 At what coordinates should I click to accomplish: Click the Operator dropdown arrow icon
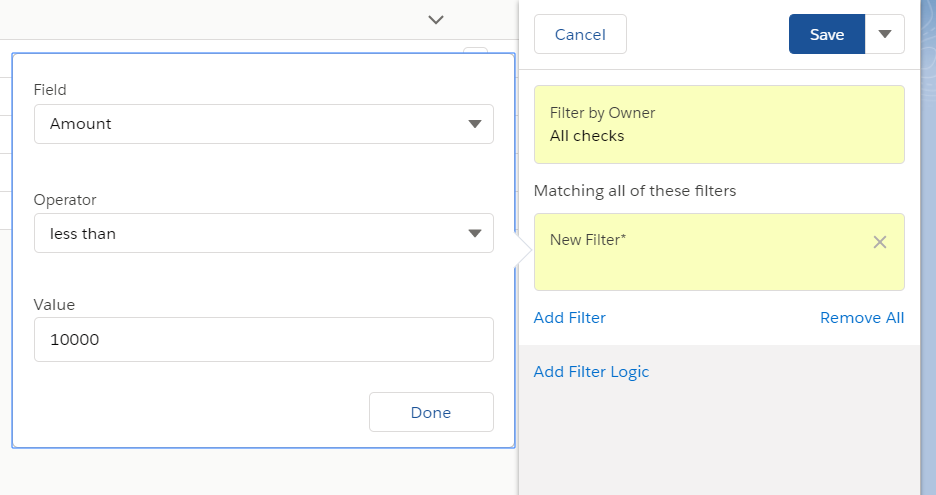[x=475, y=233]
